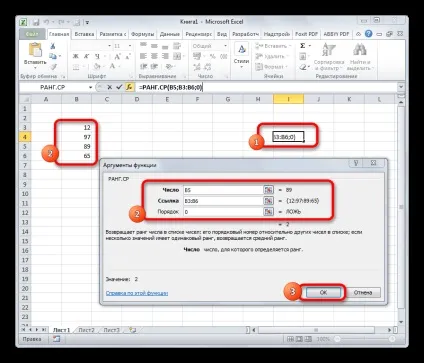The image size is (424, 363).
Task: Open the Name Box dropdown arrow
Action: point(90,87)
